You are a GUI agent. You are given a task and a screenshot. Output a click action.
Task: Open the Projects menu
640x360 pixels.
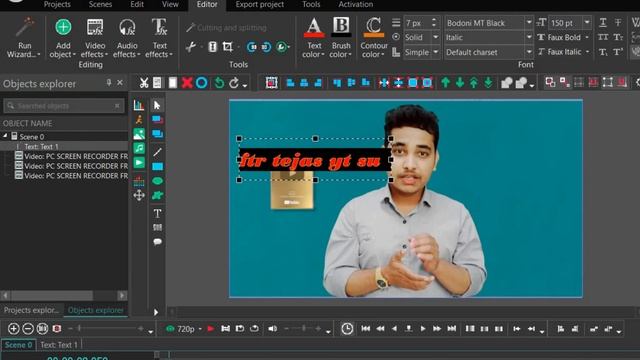[x=57, y=4]
